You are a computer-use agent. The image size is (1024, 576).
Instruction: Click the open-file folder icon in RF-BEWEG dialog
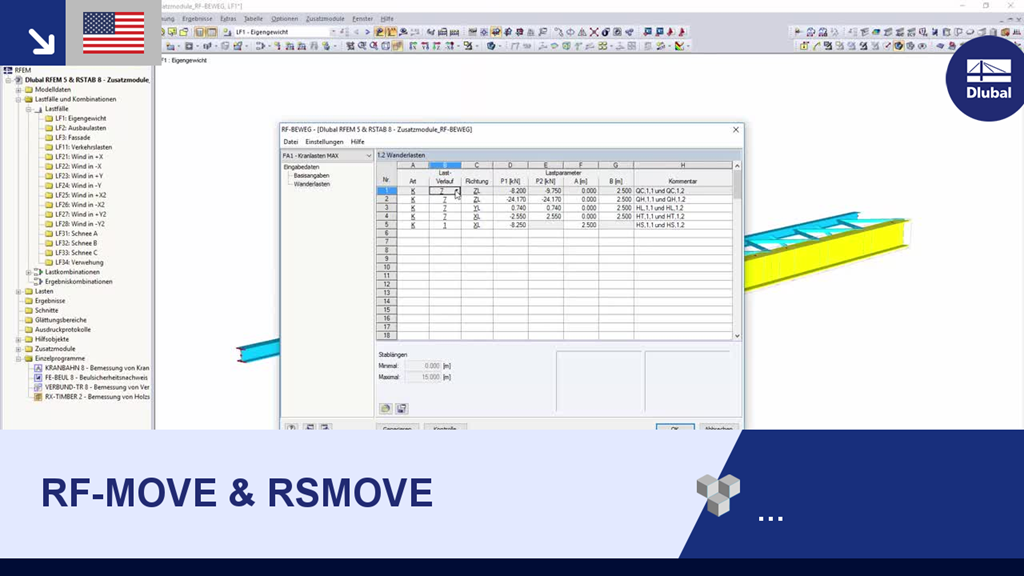pyautogui.click(x=385, y=409)
